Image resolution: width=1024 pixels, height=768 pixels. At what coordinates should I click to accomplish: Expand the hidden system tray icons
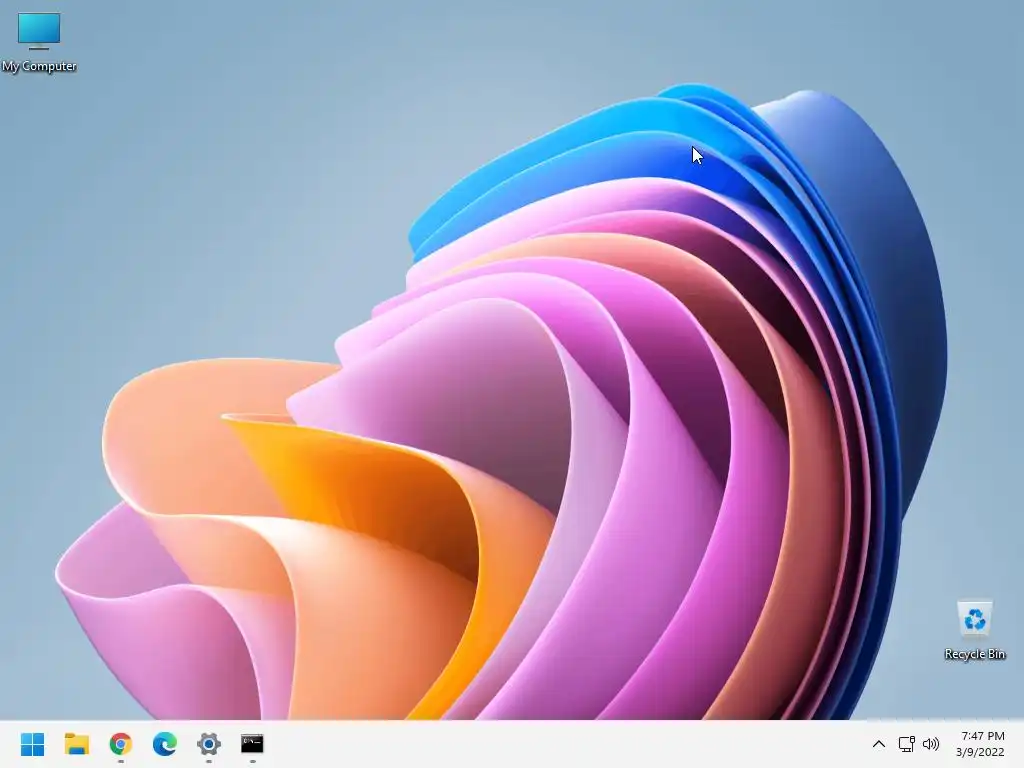point(879,744)
